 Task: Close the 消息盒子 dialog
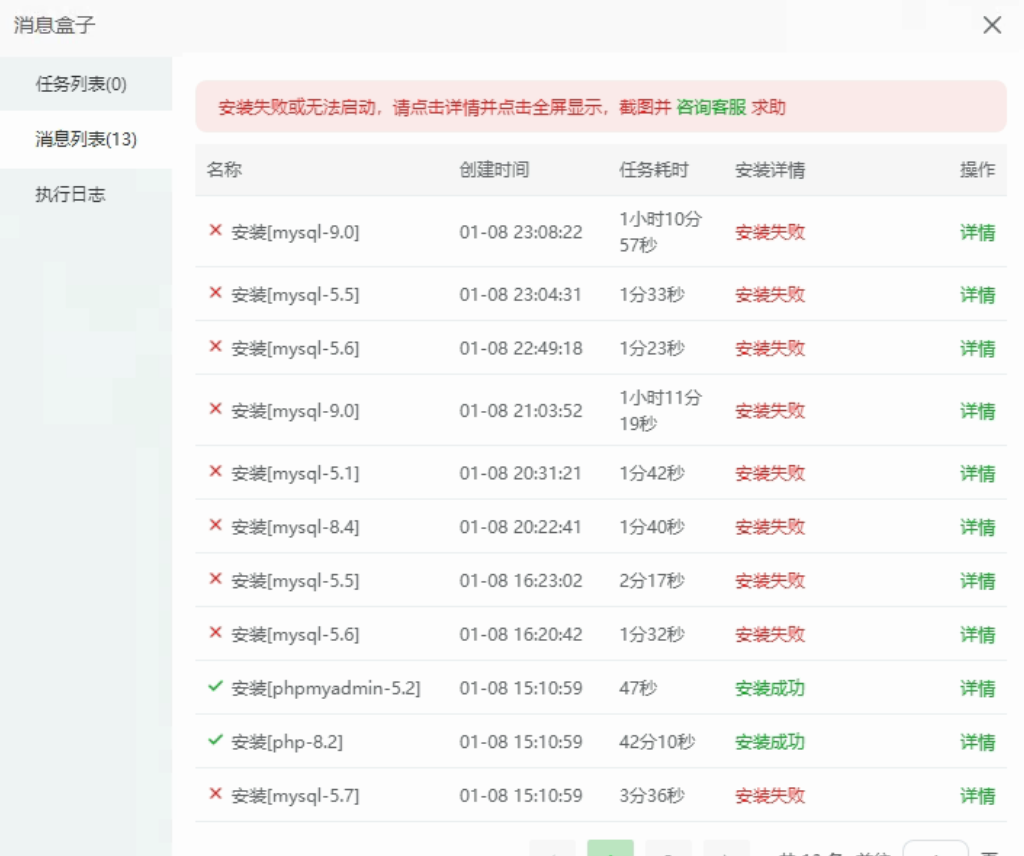pos(991,25)
